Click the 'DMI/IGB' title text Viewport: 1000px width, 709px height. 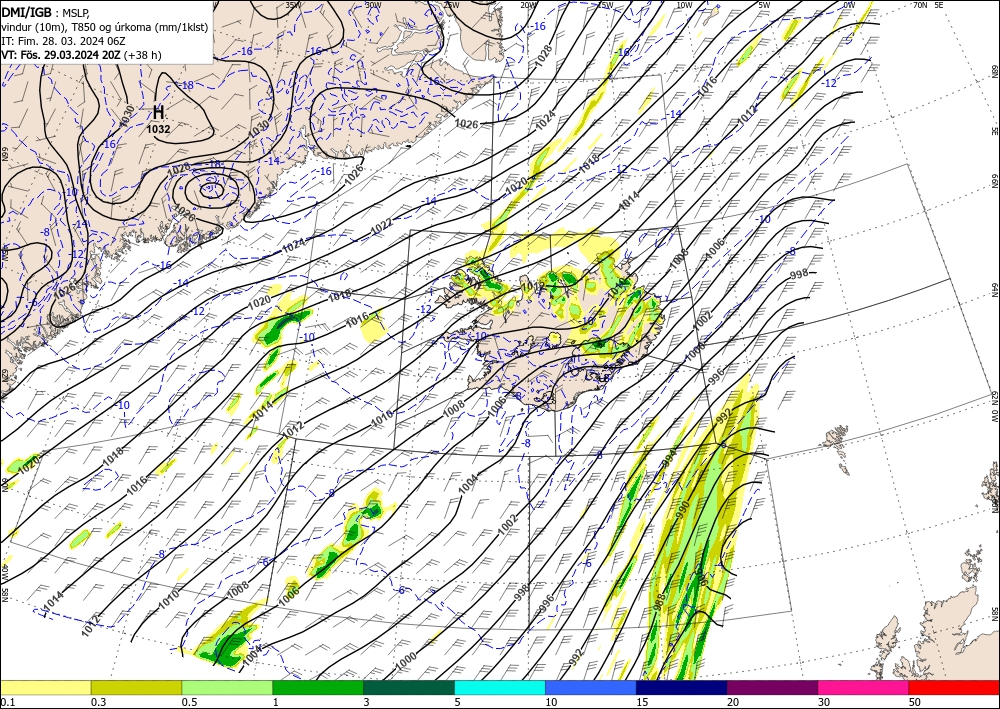26,11
